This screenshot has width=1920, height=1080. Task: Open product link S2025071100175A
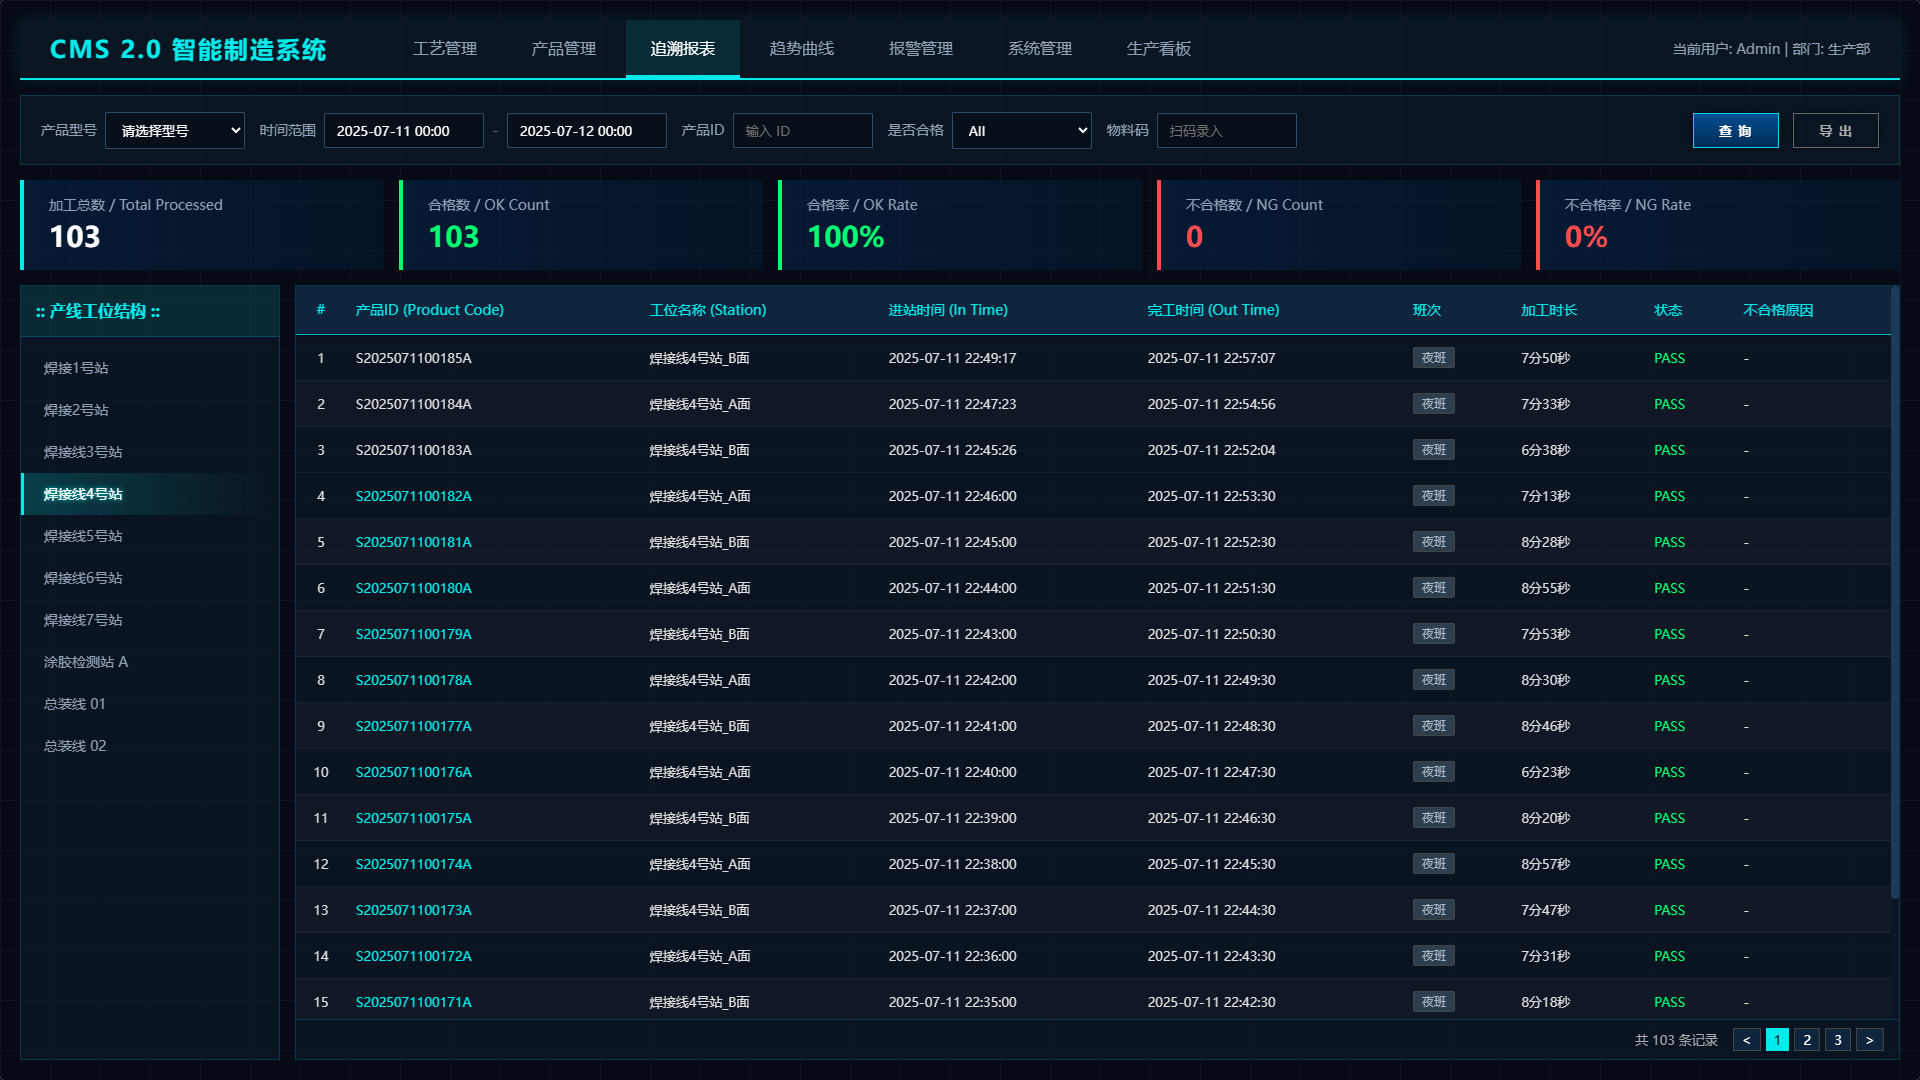click(413, 818)
